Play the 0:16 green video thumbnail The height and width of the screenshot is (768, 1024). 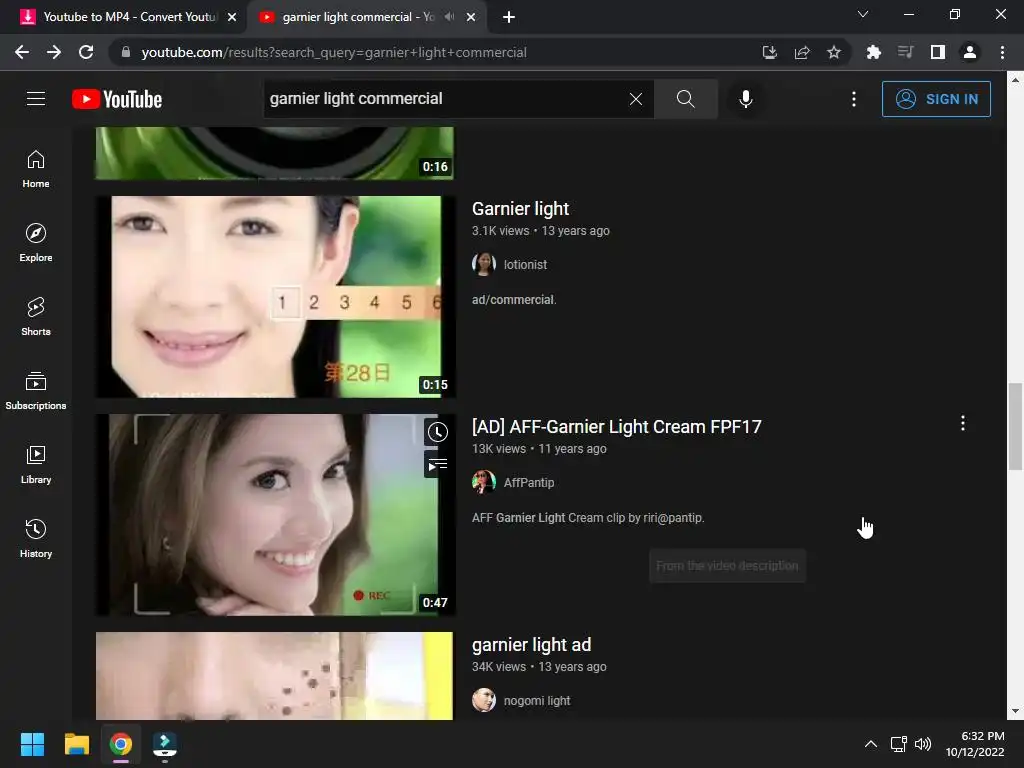tap(275, 153)
